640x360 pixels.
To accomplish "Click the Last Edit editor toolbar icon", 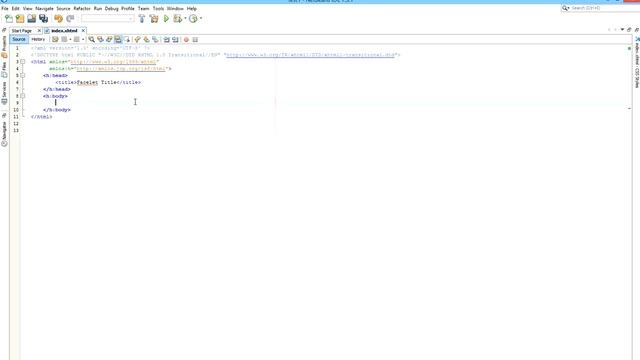I will [x=55, y=40].
